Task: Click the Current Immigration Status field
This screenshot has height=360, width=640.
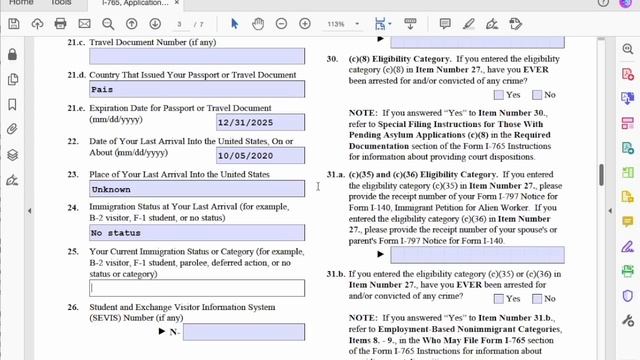Action: pos(197,288)
